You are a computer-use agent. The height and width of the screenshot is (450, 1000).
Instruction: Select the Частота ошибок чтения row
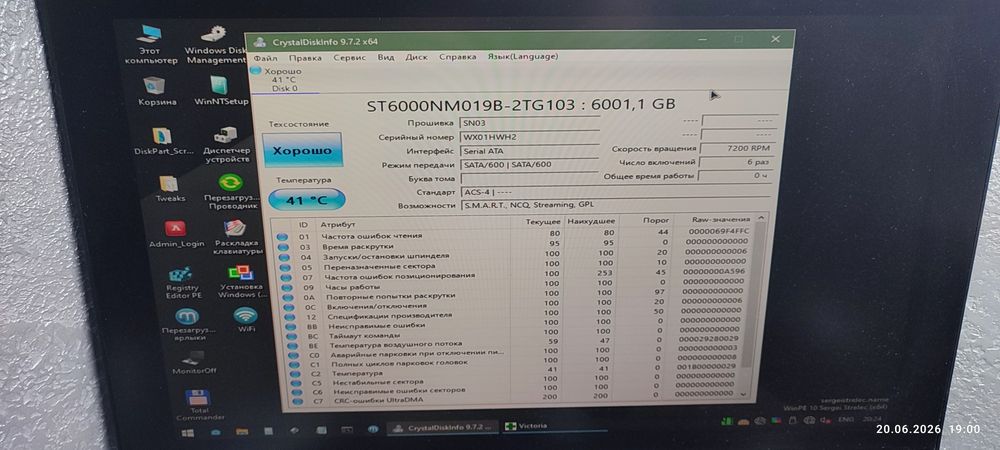[x=513, y=235]
